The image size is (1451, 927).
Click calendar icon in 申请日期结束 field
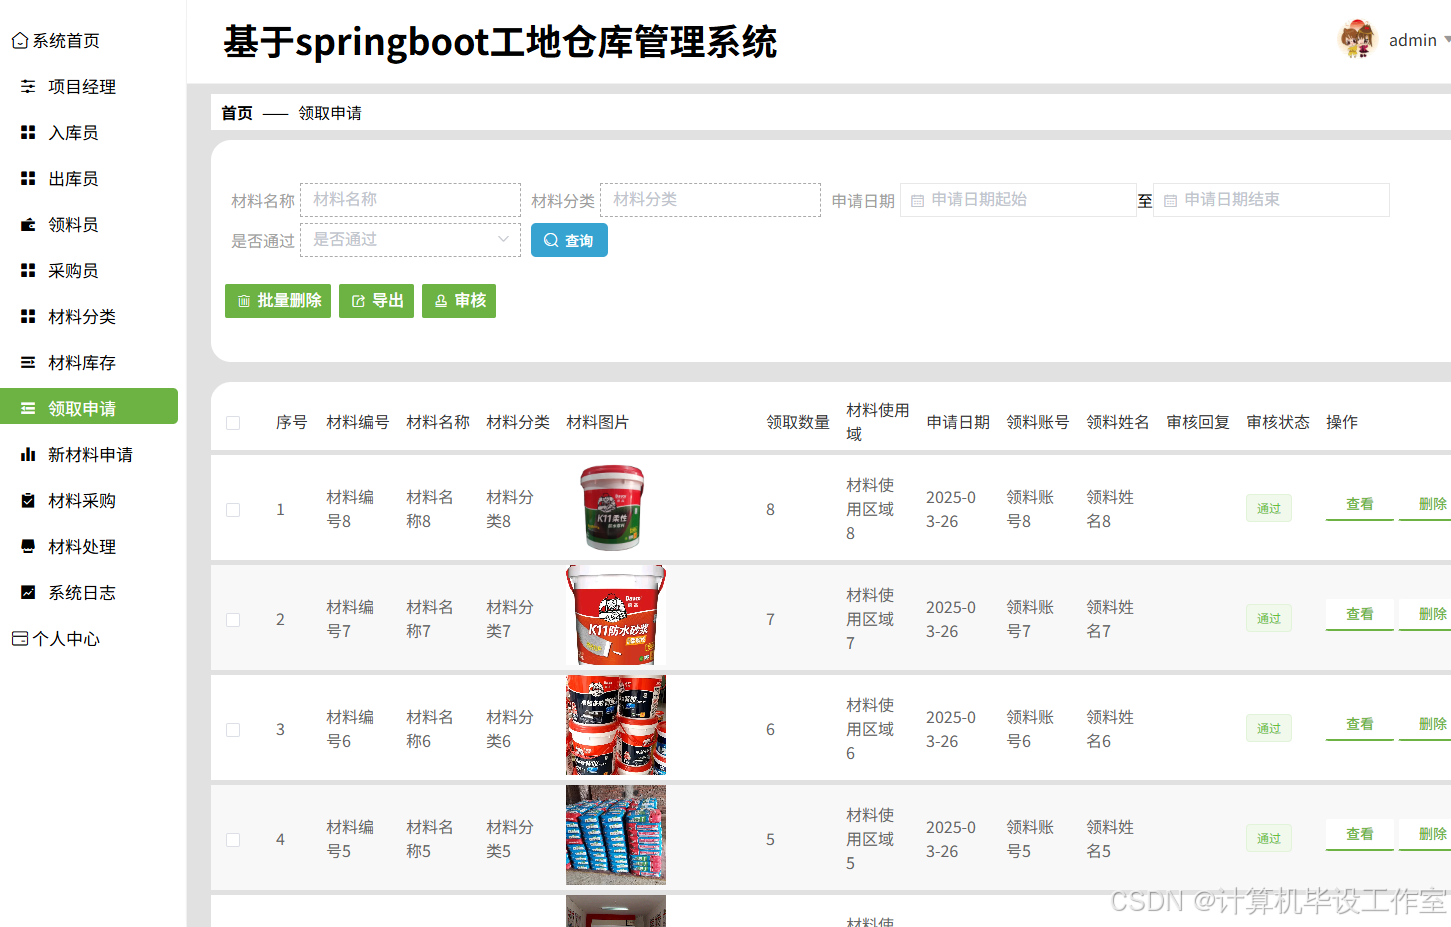coord(1170,201)
